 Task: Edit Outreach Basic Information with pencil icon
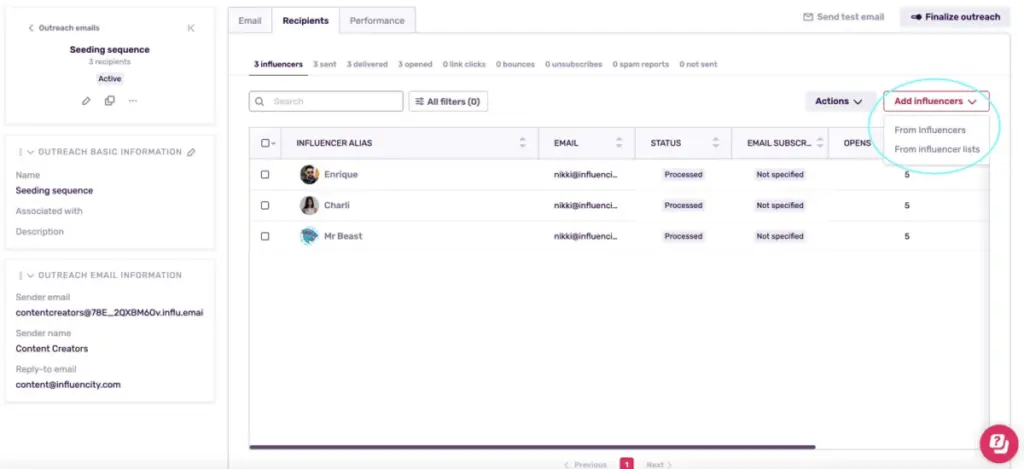point(191,152)
